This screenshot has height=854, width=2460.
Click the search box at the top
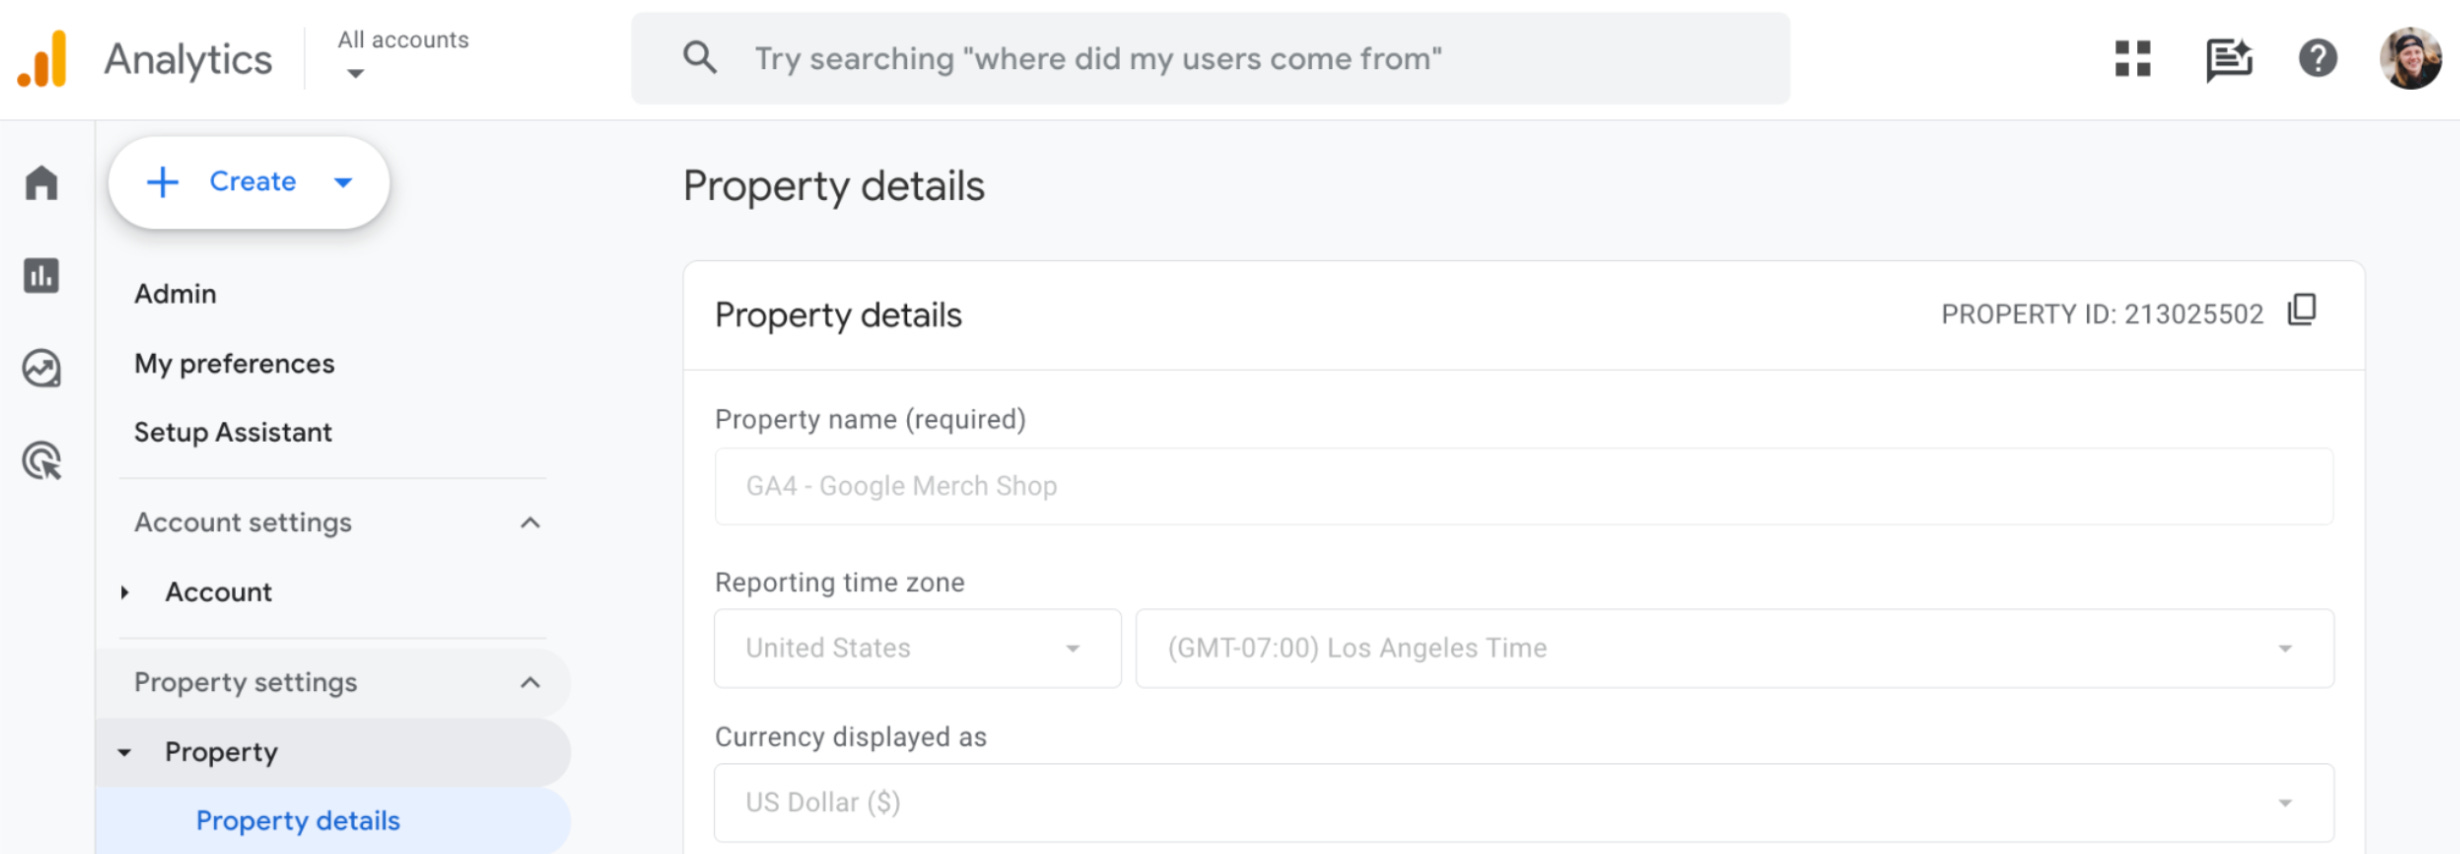1210,58
